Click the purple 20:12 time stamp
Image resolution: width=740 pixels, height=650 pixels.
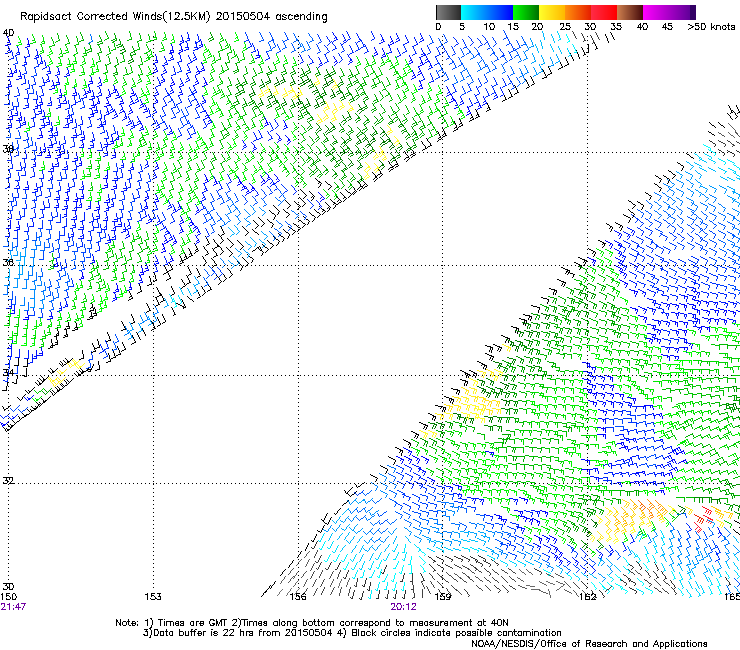(404, 607)
